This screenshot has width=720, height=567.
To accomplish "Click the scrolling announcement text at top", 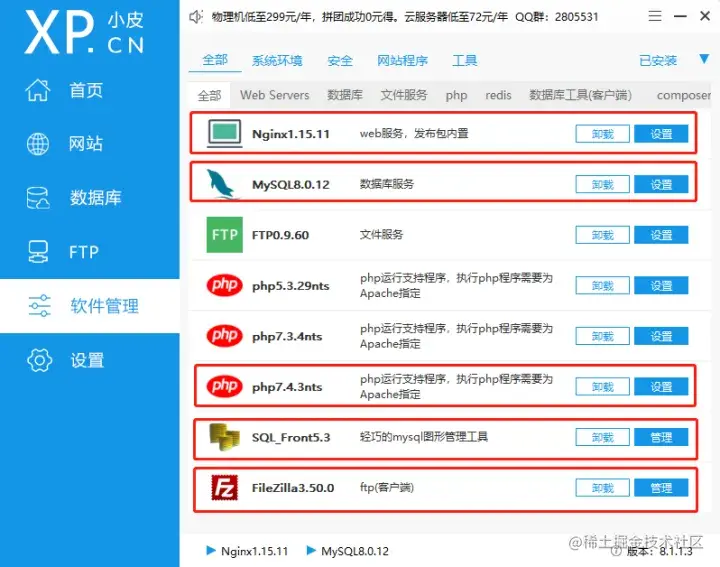I will click(x=405, y=17).
